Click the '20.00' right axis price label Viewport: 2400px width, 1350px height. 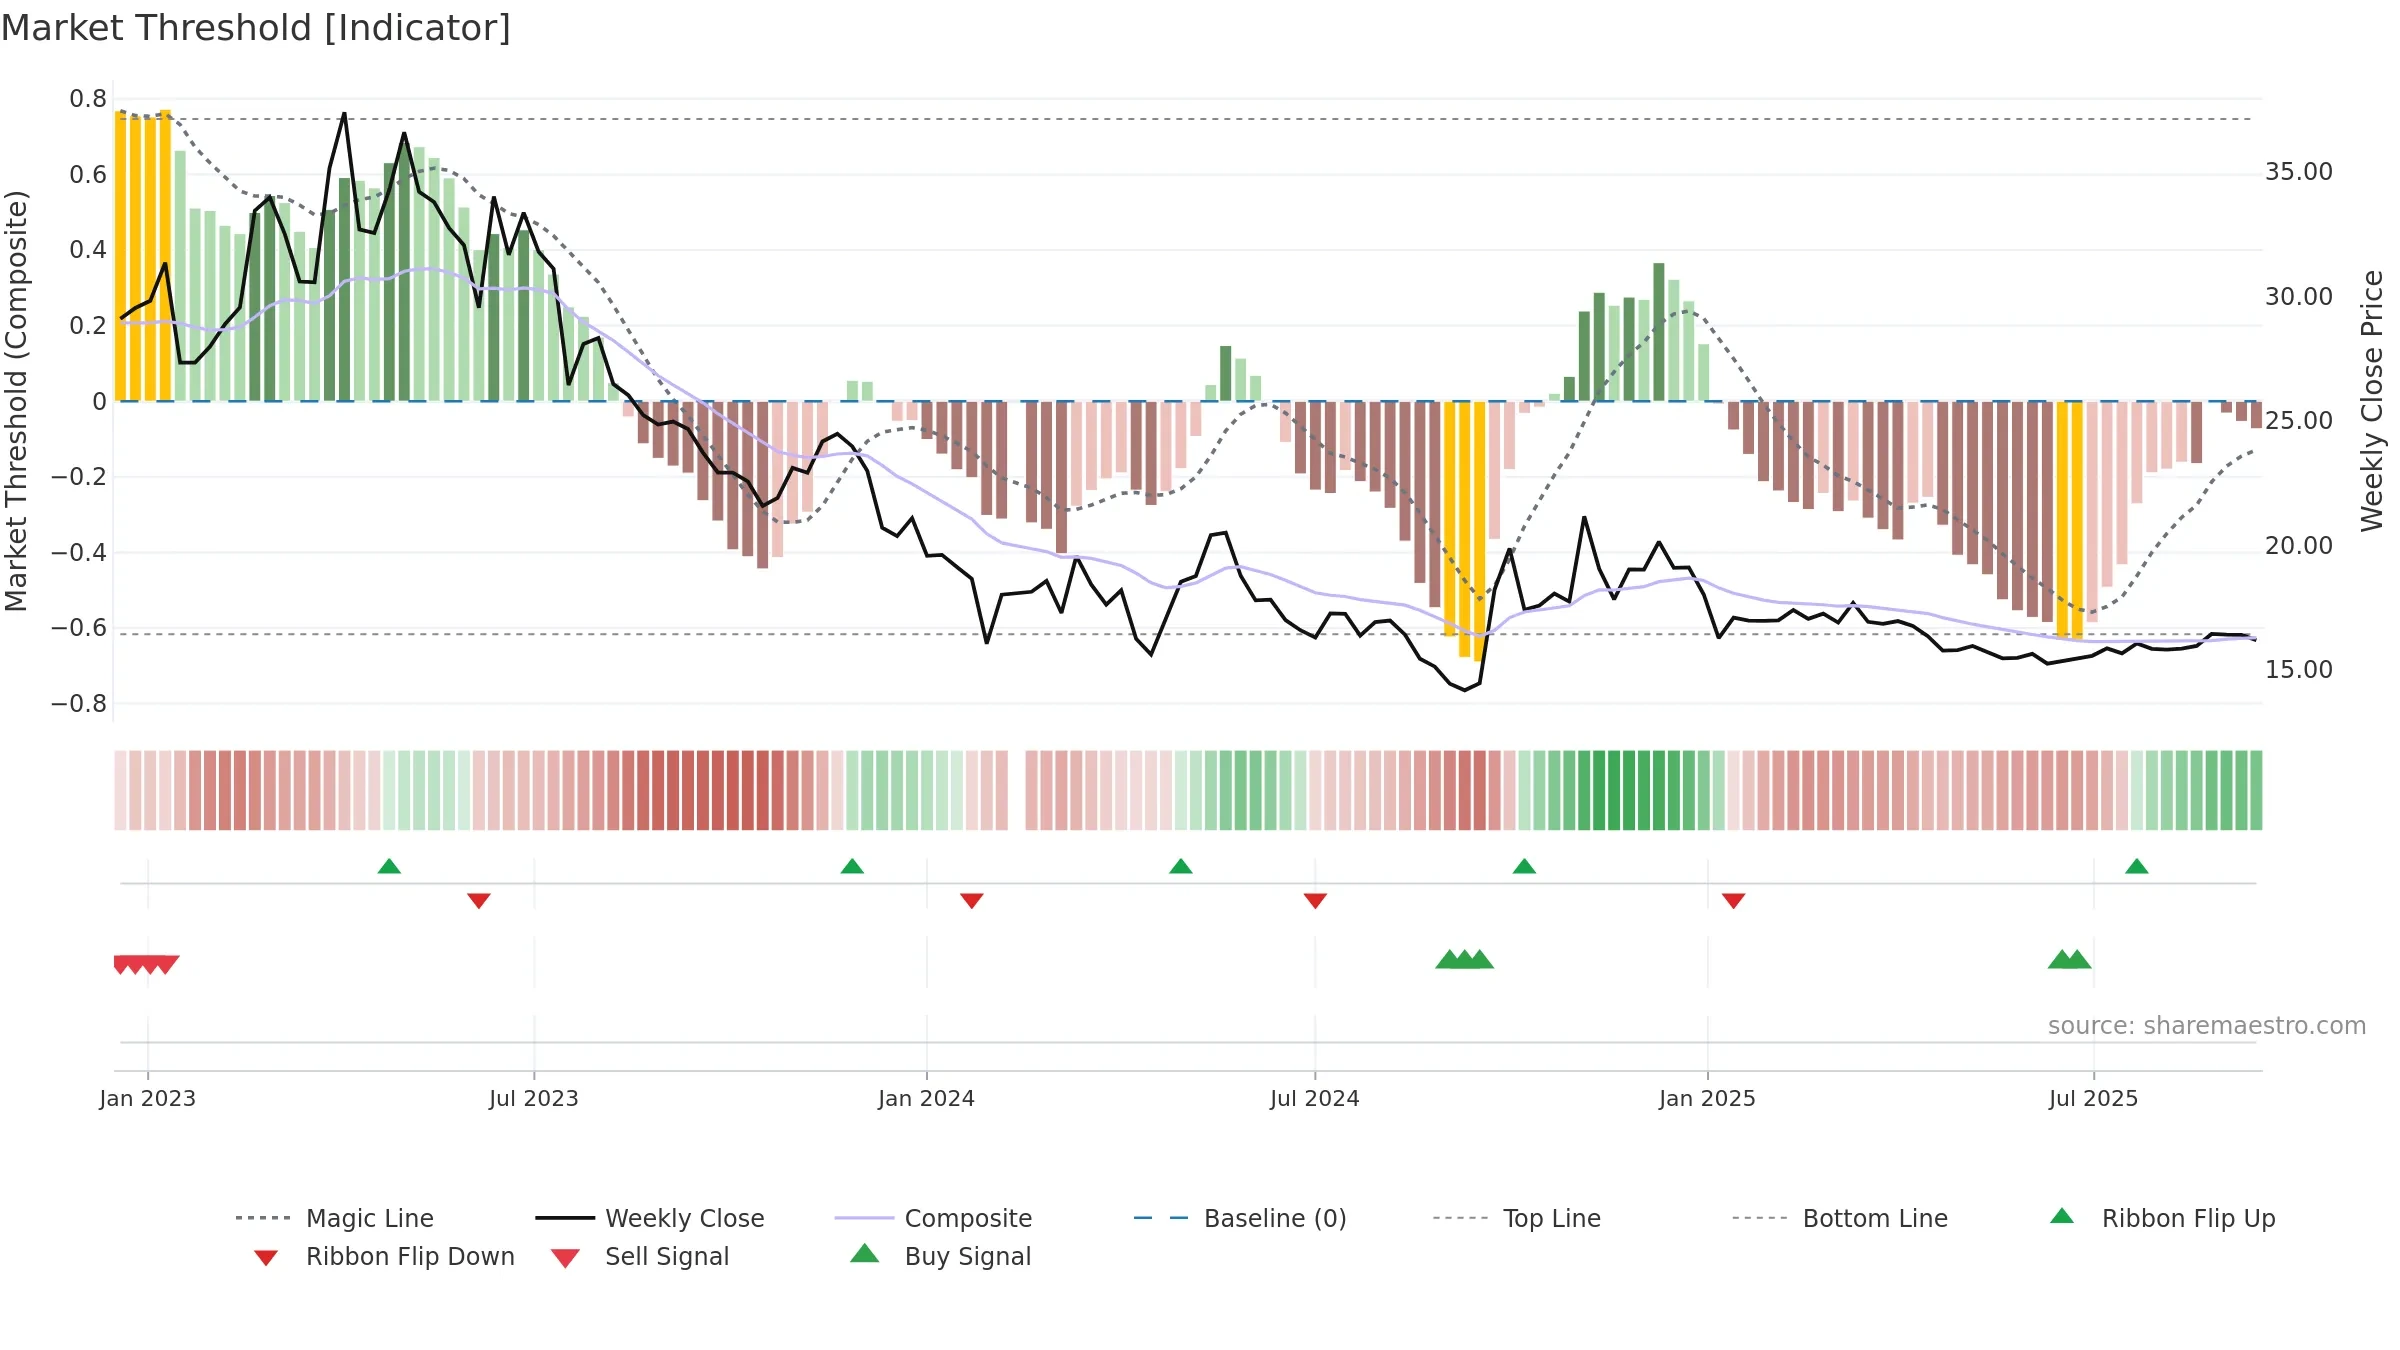pos(2299,546)
